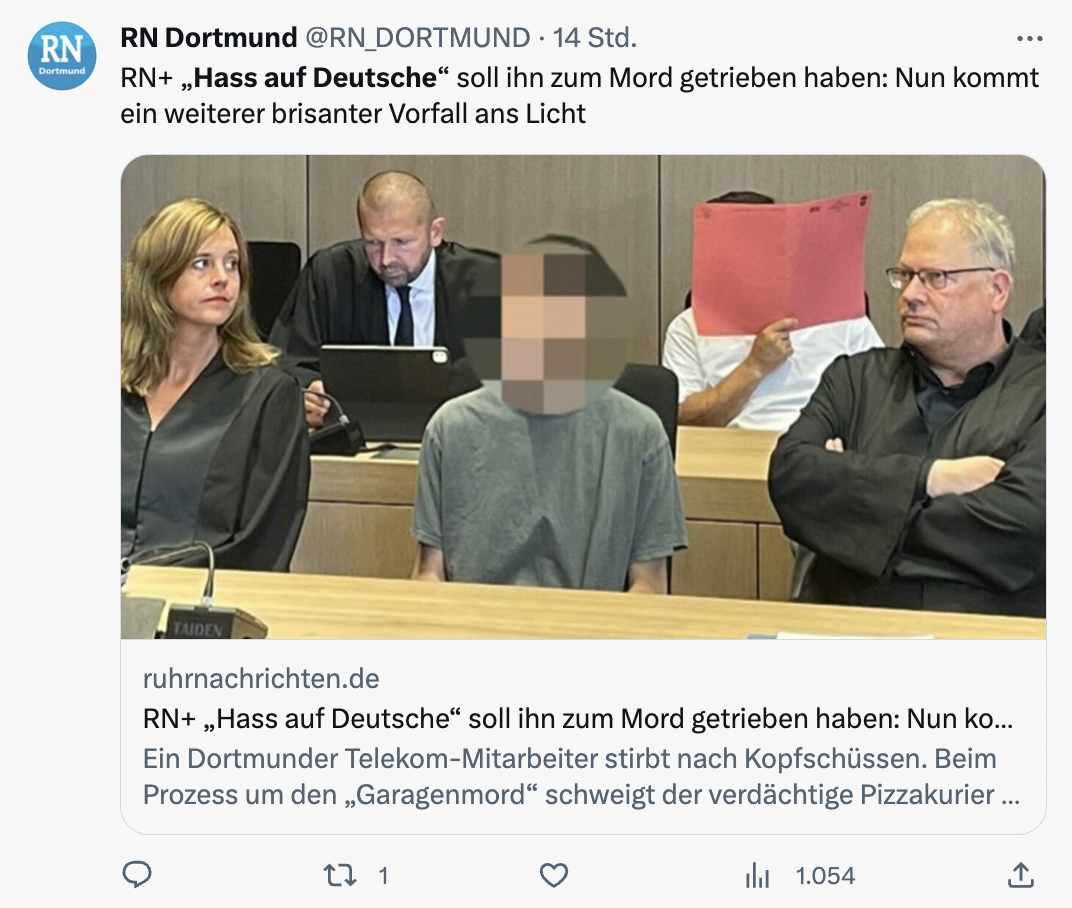The width and height of the screenshot is (1072, 908).
Task: Click the card description line mentioning „Garagenmord“
Action: tap(581, 794)
